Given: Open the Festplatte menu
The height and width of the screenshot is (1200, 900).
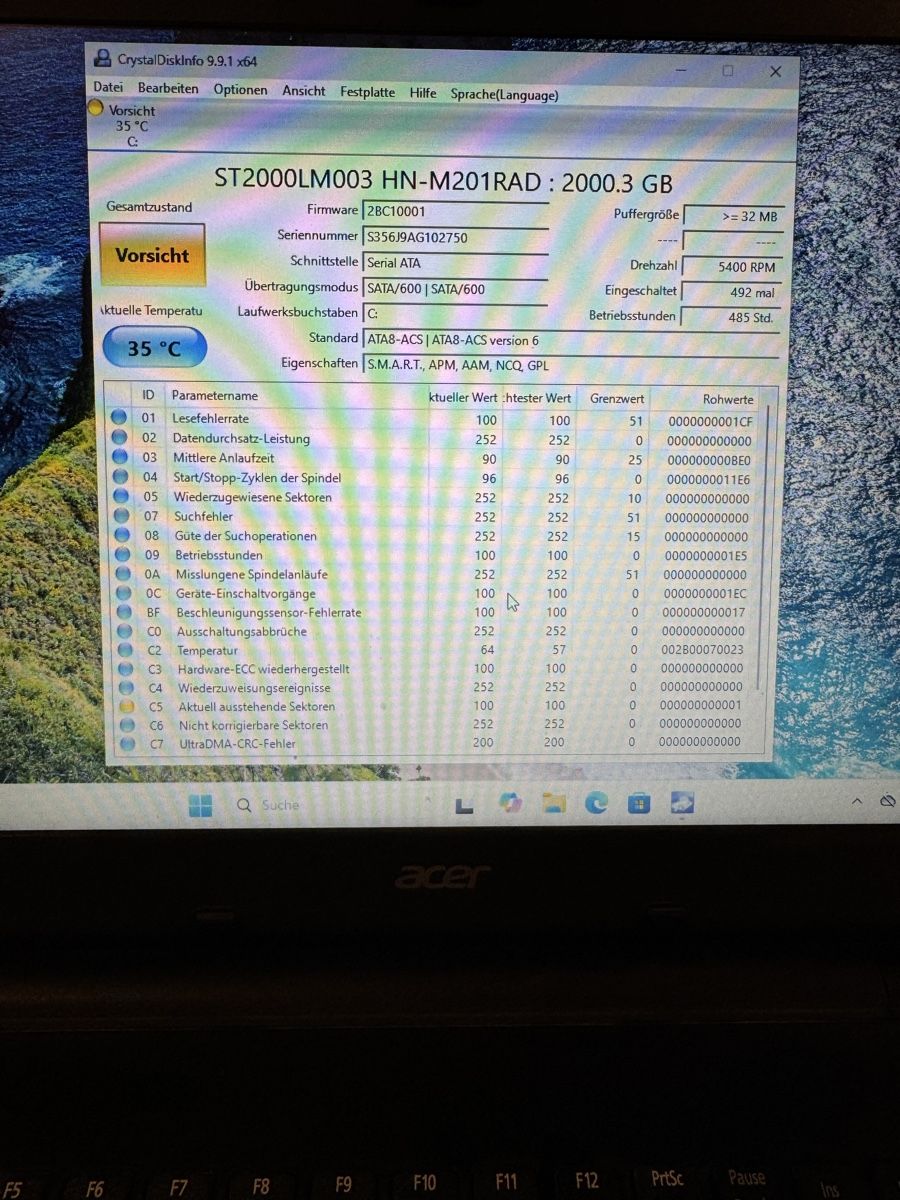Looking at the screenshot, I should coord(367,92).
